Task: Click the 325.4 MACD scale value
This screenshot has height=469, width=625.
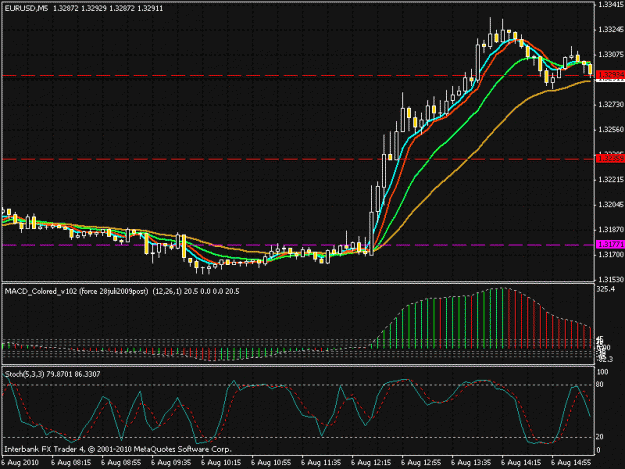Action: [x=605, y=289]
